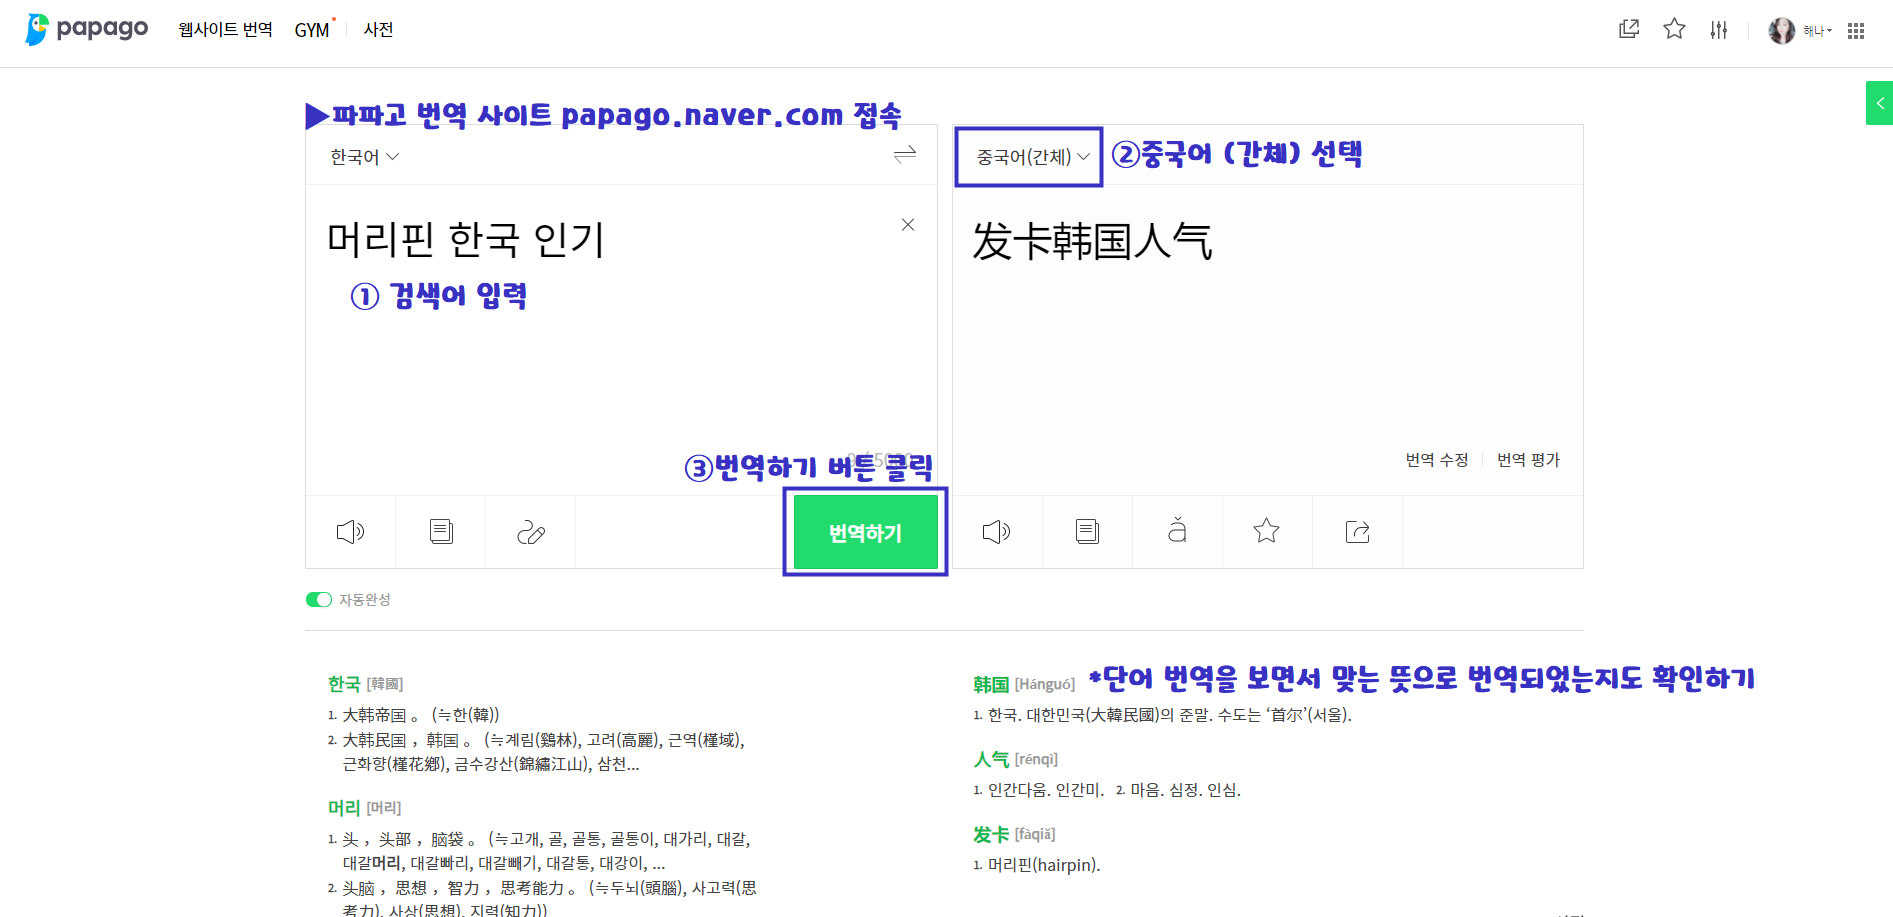Save translation with star icon
The width and height of the screenshot is (1893, 917).
(1267, 531)
